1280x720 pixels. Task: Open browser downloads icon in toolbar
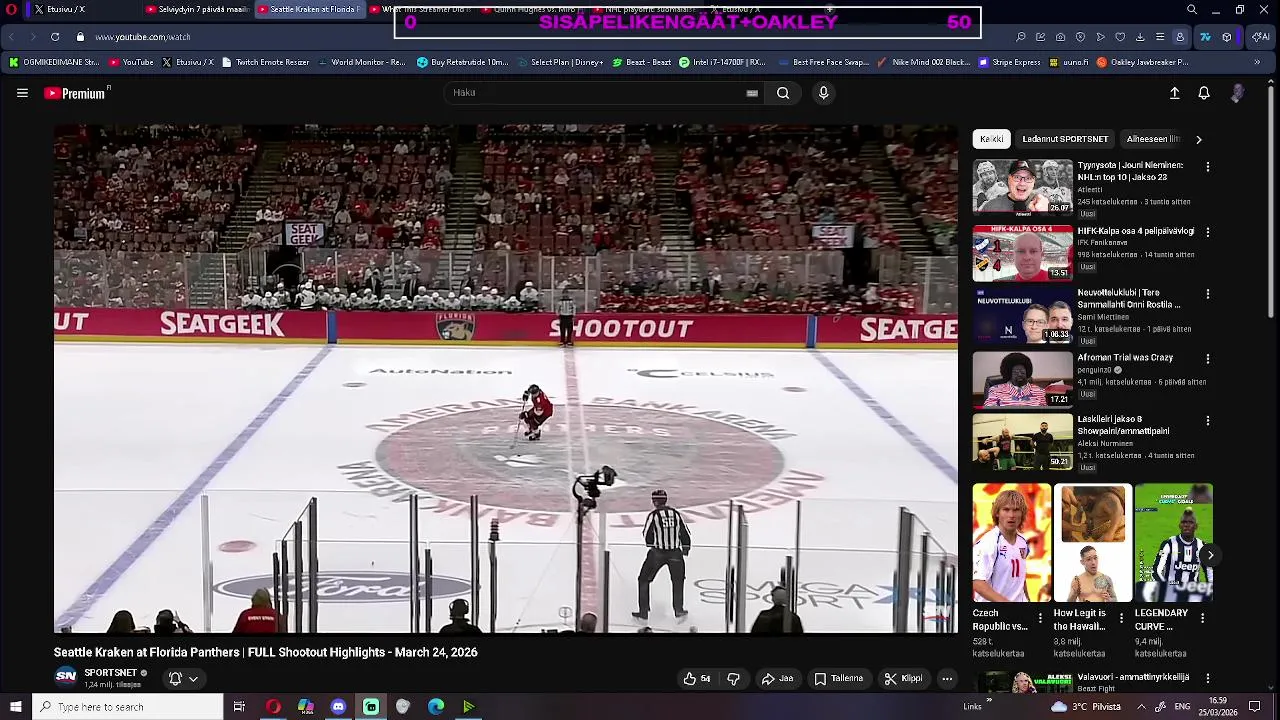(x=1140, y=37)
